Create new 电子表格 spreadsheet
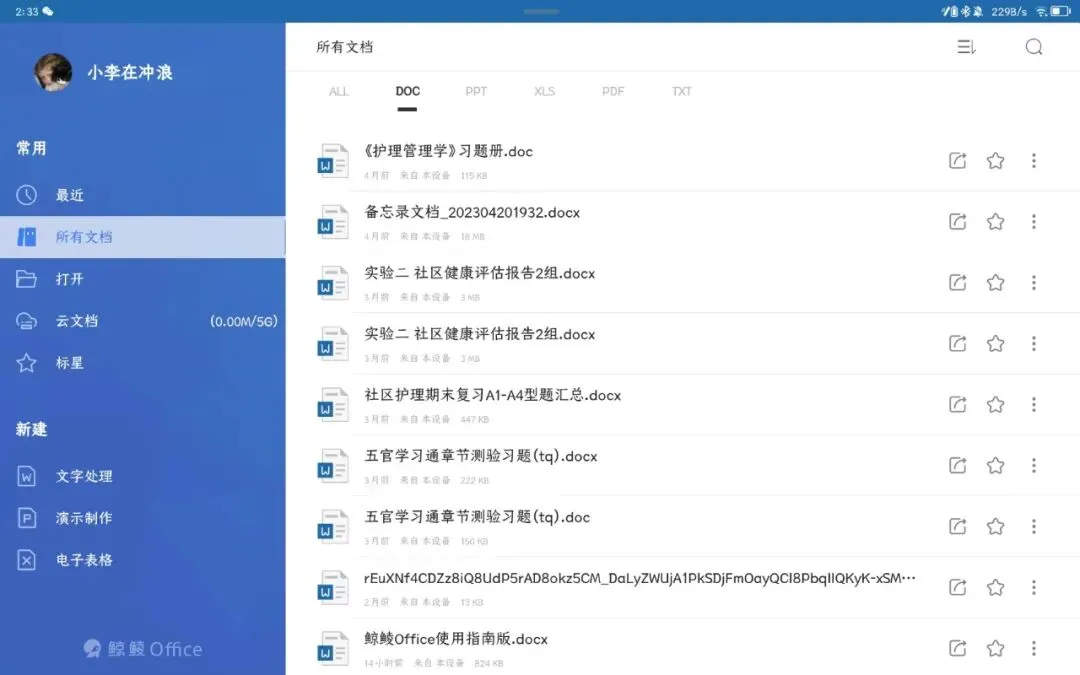The width and height of the screenshot is (1080, 675). 143,560
